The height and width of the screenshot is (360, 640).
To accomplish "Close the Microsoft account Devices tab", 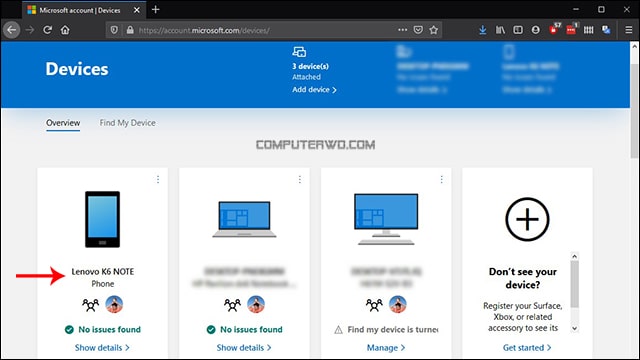I will click(137, 10).
